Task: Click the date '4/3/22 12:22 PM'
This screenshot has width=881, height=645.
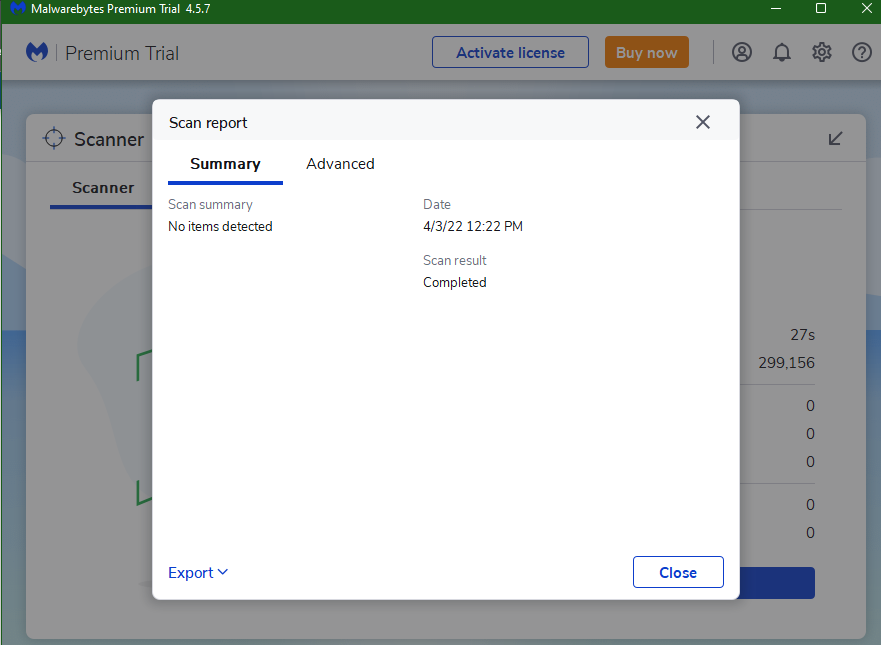Action: point(473,226)
